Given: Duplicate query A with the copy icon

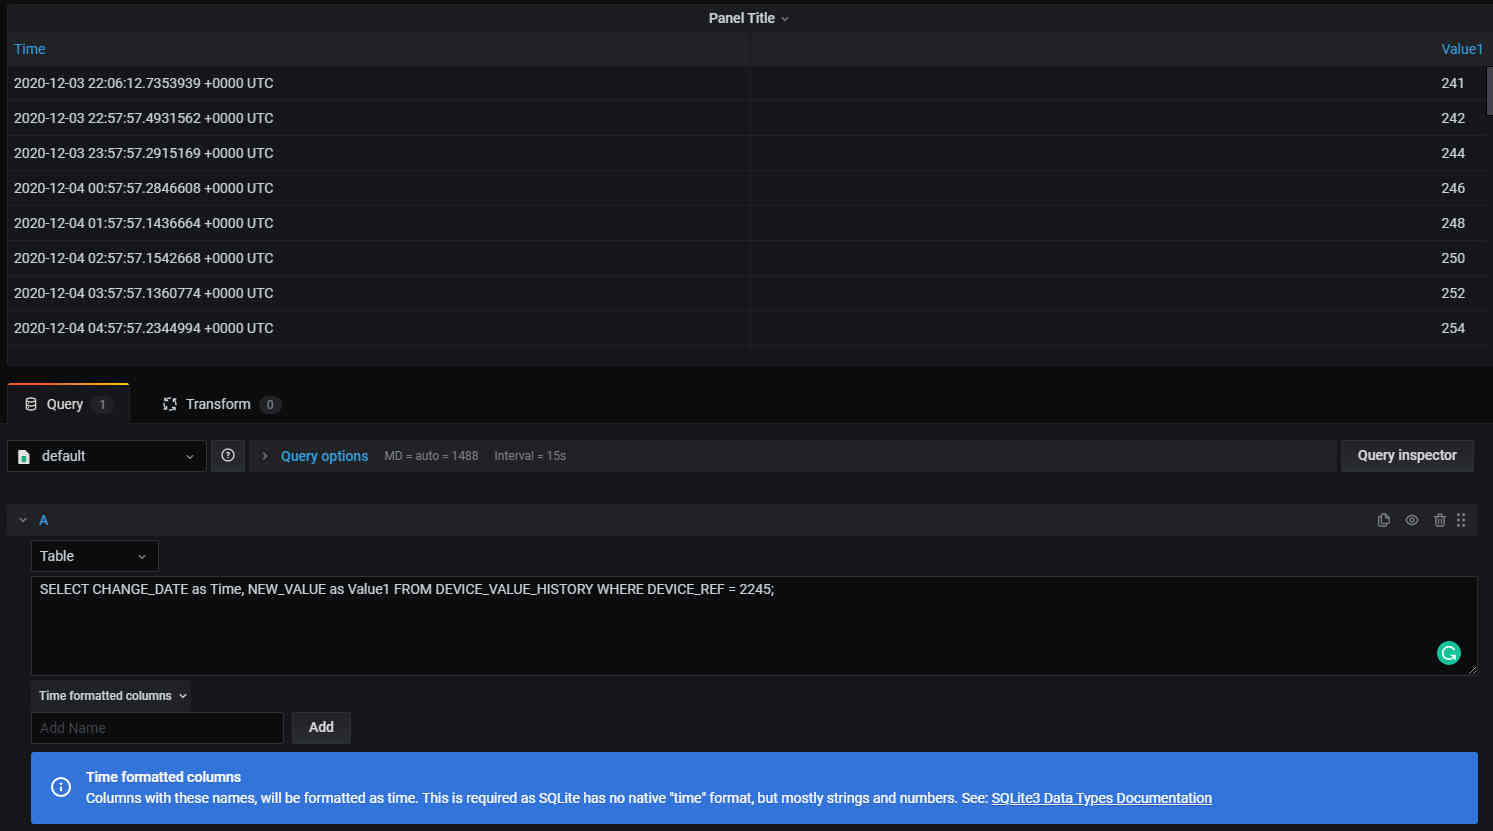Looking at the screenshot, I should click(x=1383, y=520).
